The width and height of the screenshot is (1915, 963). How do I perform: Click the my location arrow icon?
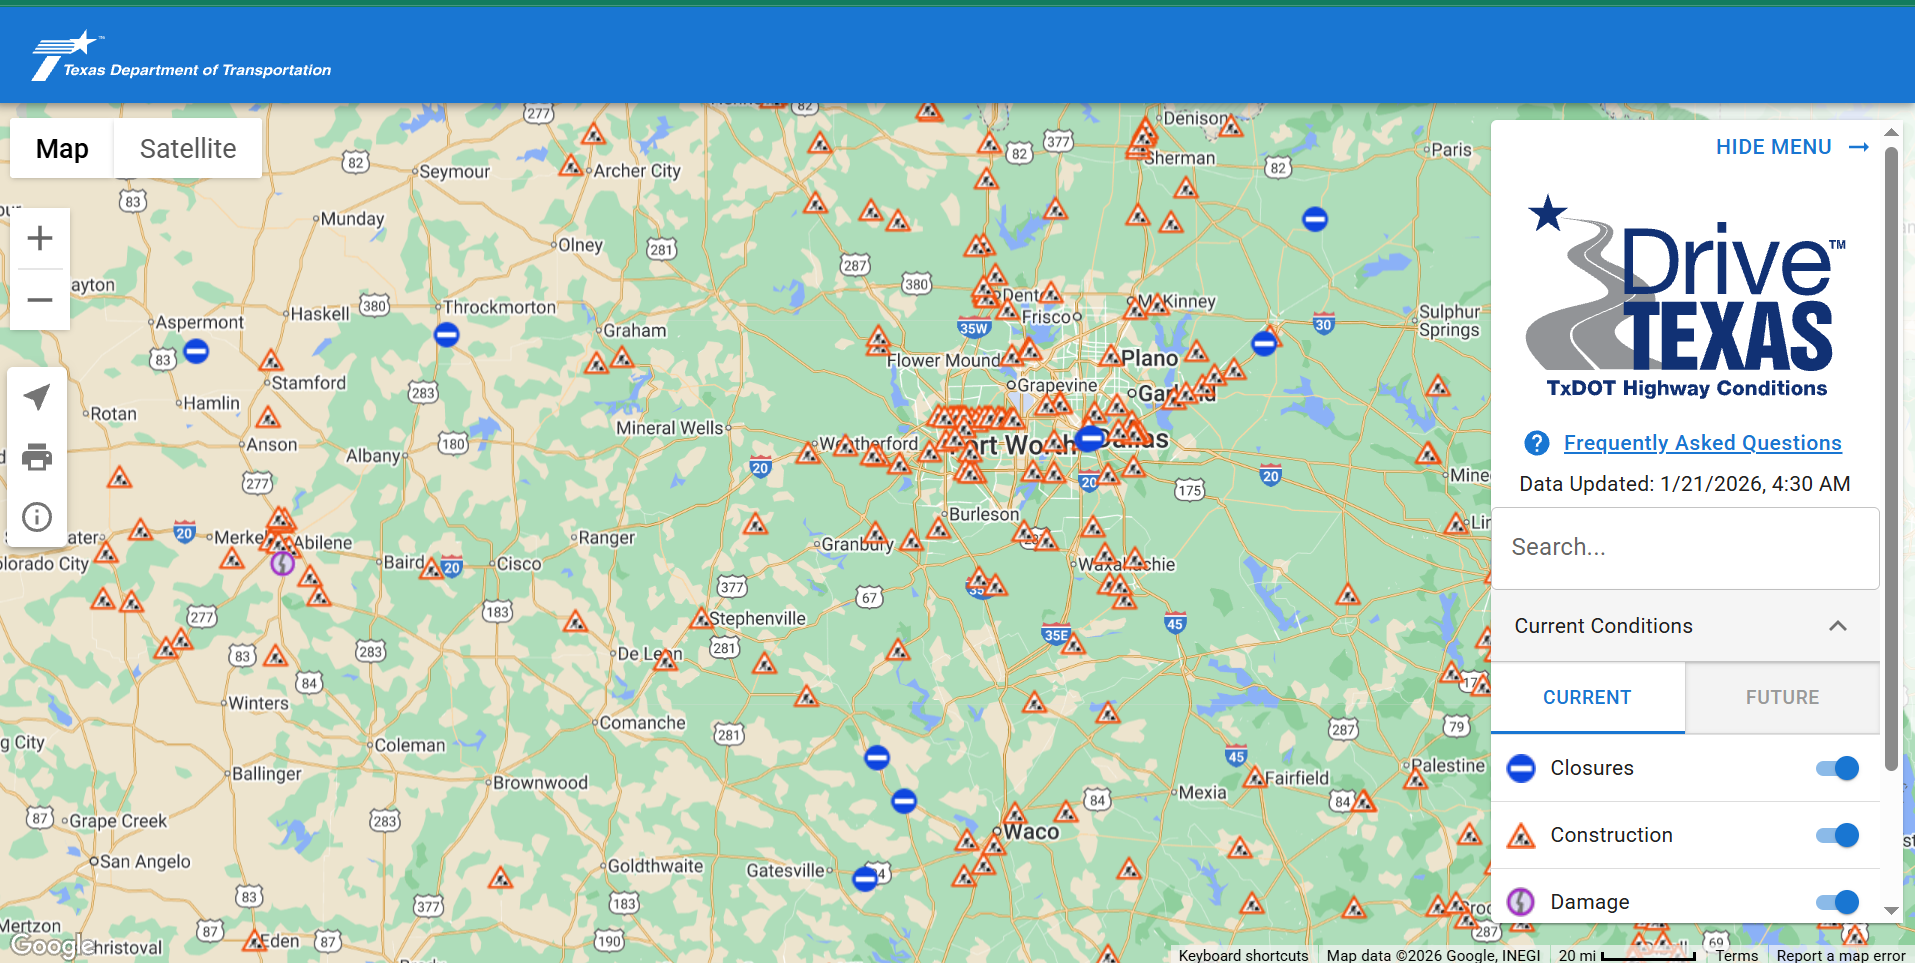click(x=37, y=397)
